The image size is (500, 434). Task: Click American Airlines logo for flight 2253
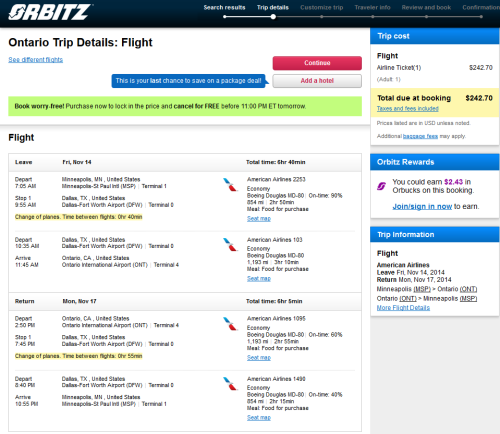point(230,185)
